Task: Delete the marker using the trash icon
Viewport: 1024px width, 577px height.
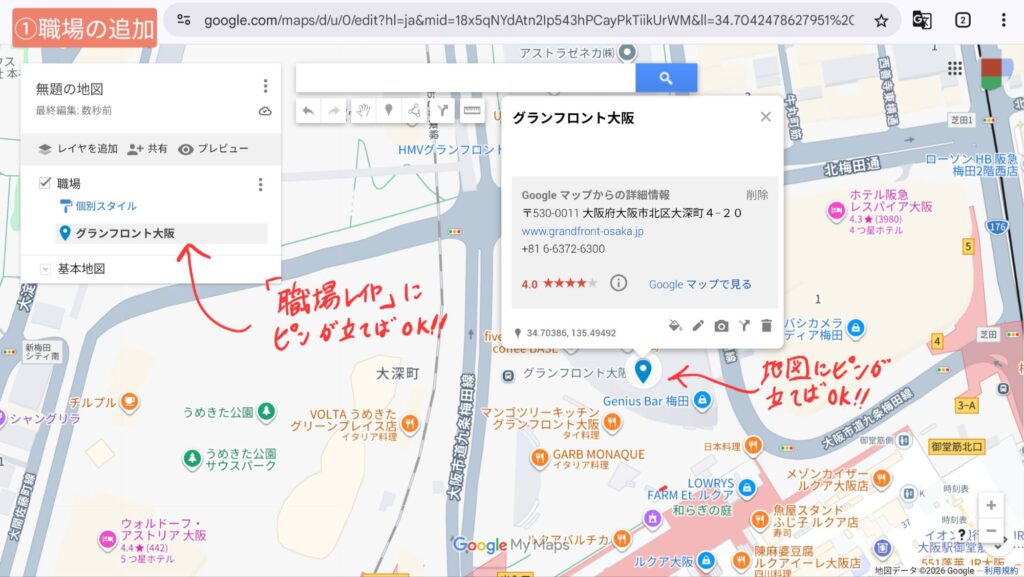Action: click(x=766, y=325)
